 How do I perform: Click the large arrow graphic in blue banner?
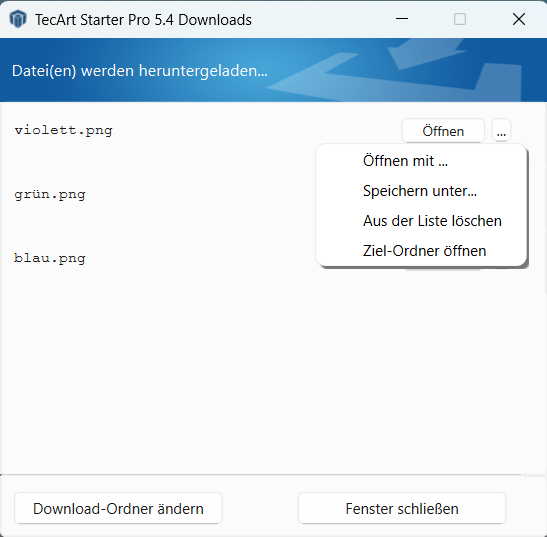394,71
